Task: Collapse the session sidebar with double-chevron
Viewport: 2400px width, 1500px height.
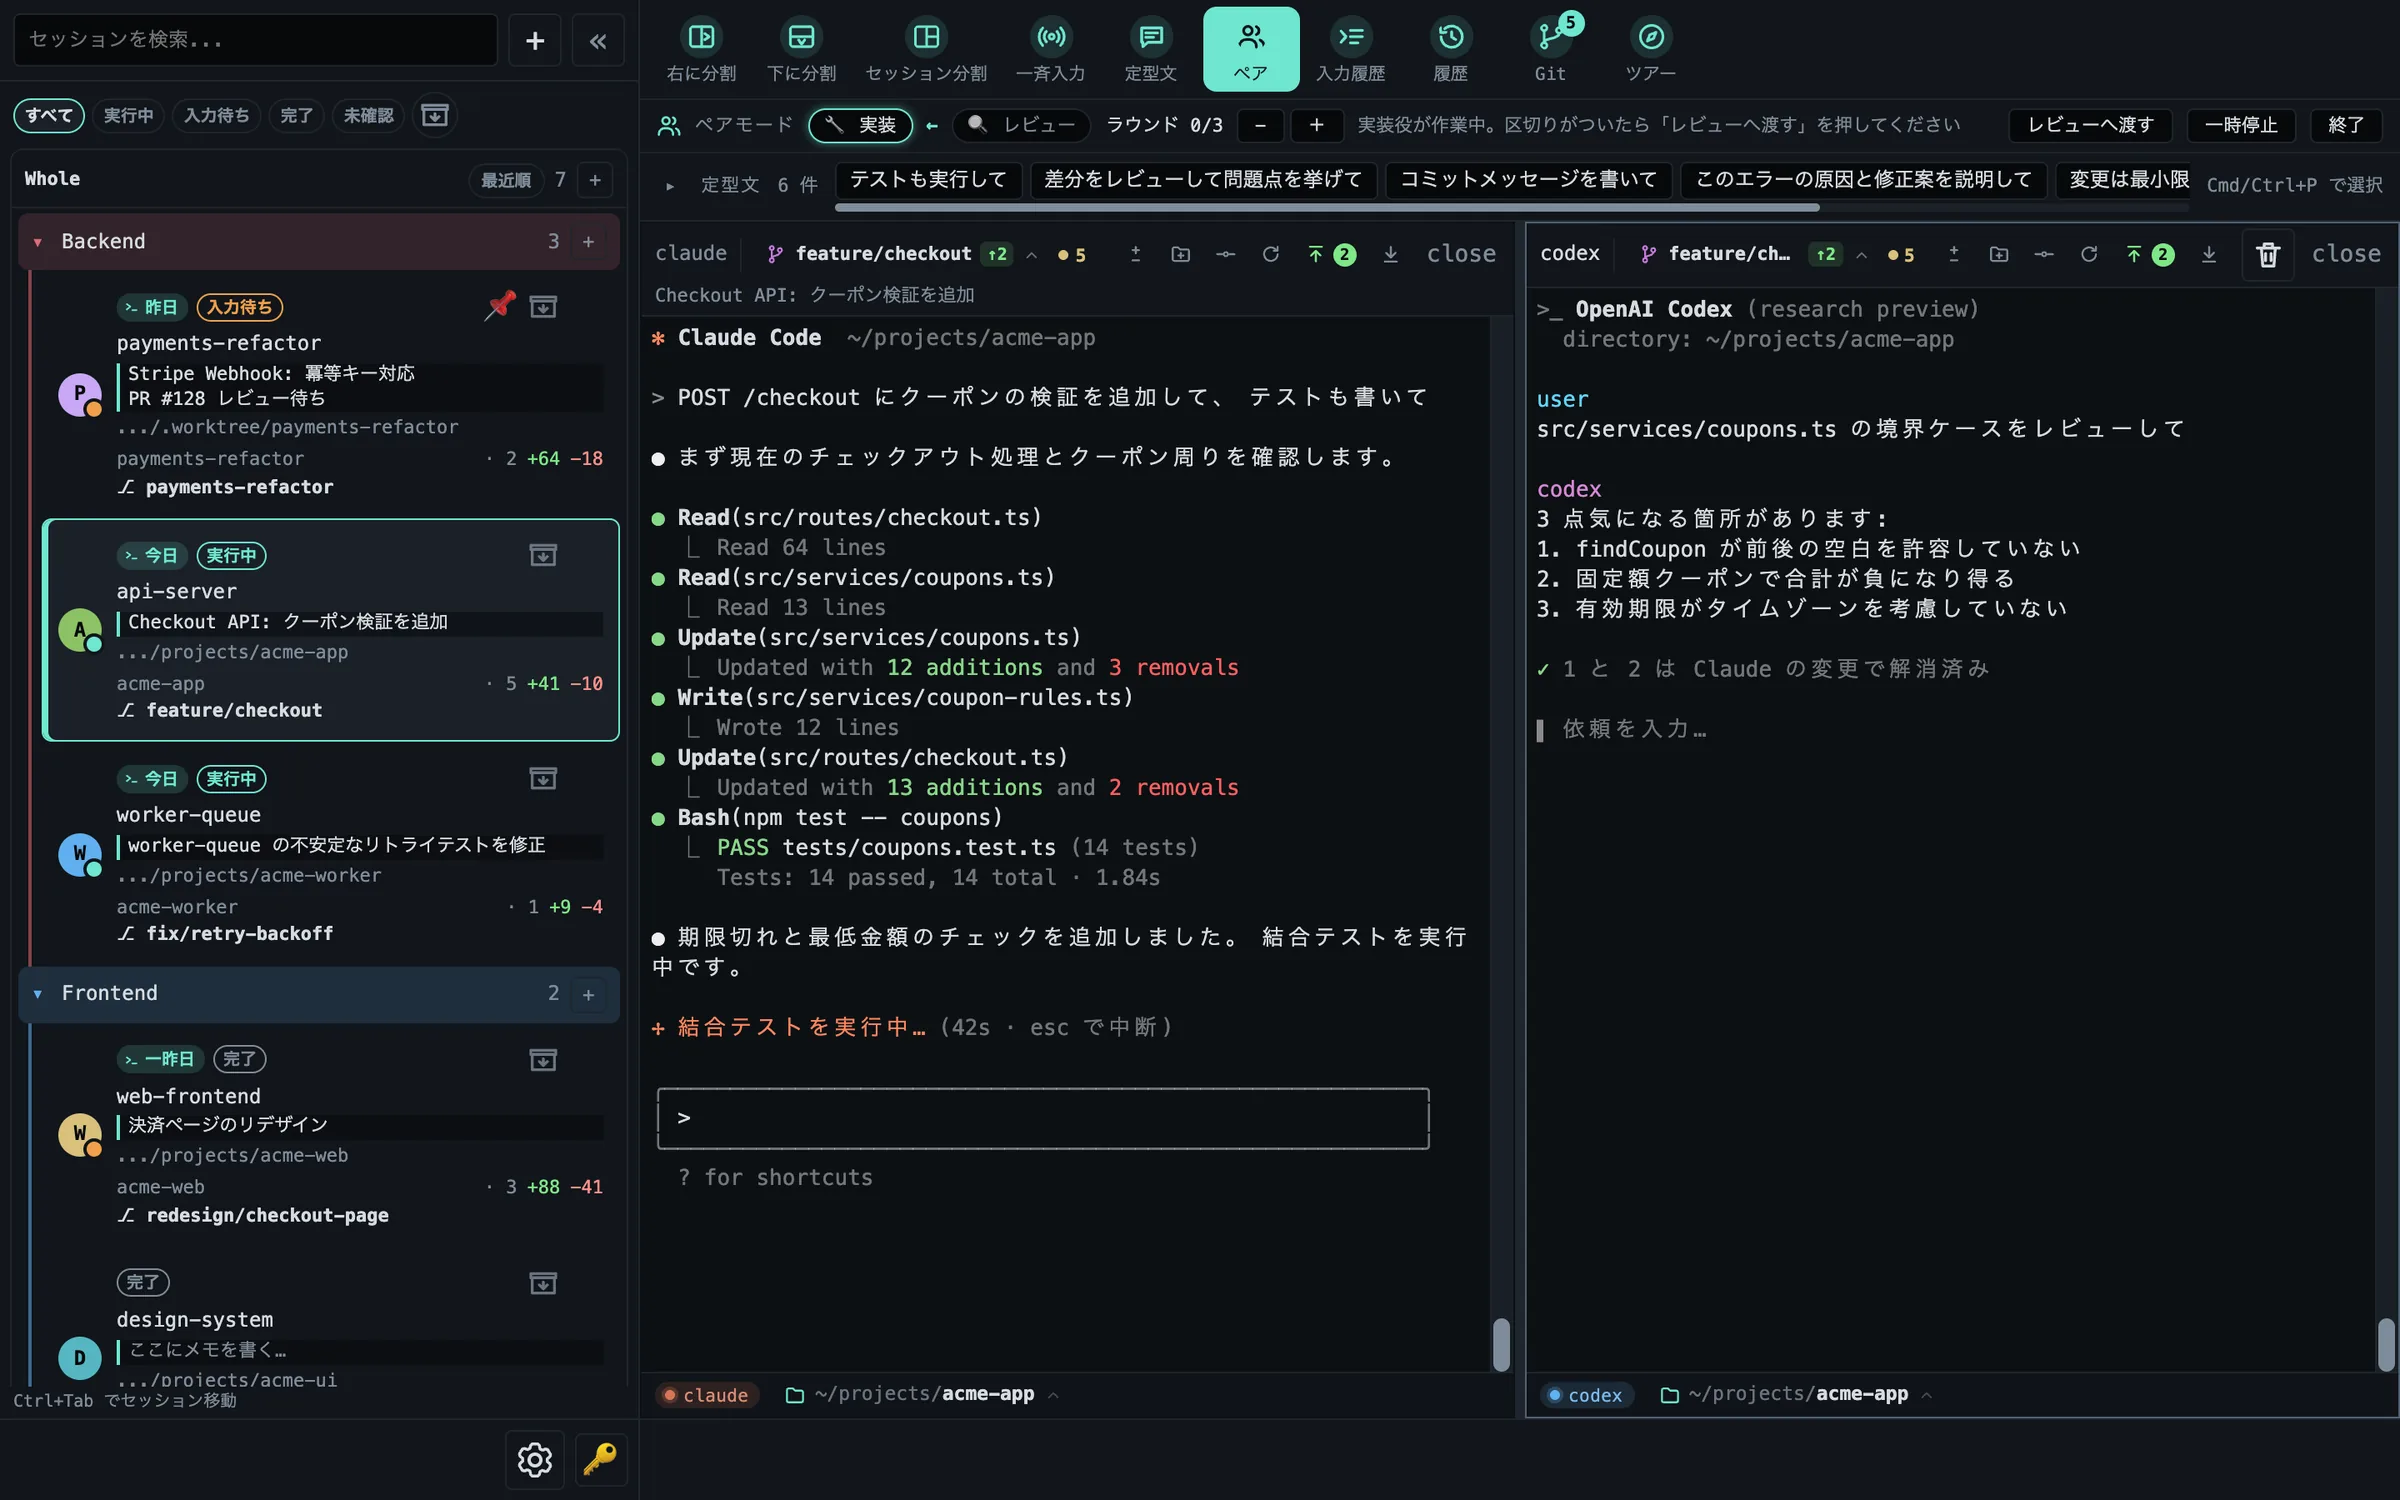Action: pyautogui.click(x=598, y=41)
